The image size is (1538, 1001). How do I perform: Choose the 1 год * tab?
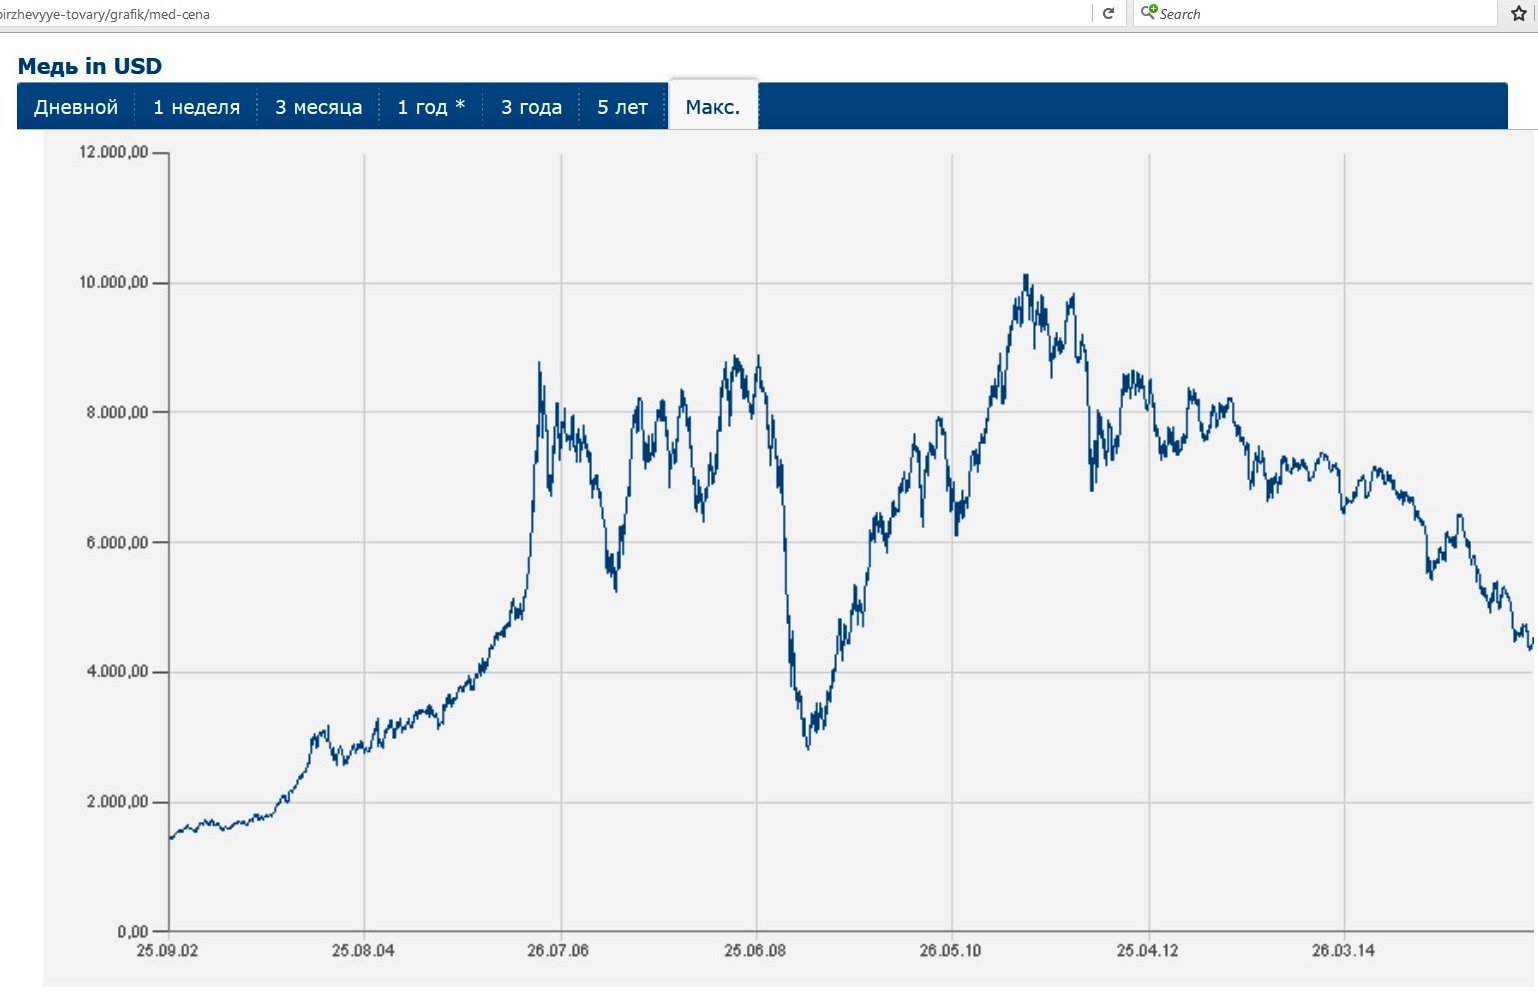pyautogui.click(x=431, y=107)
